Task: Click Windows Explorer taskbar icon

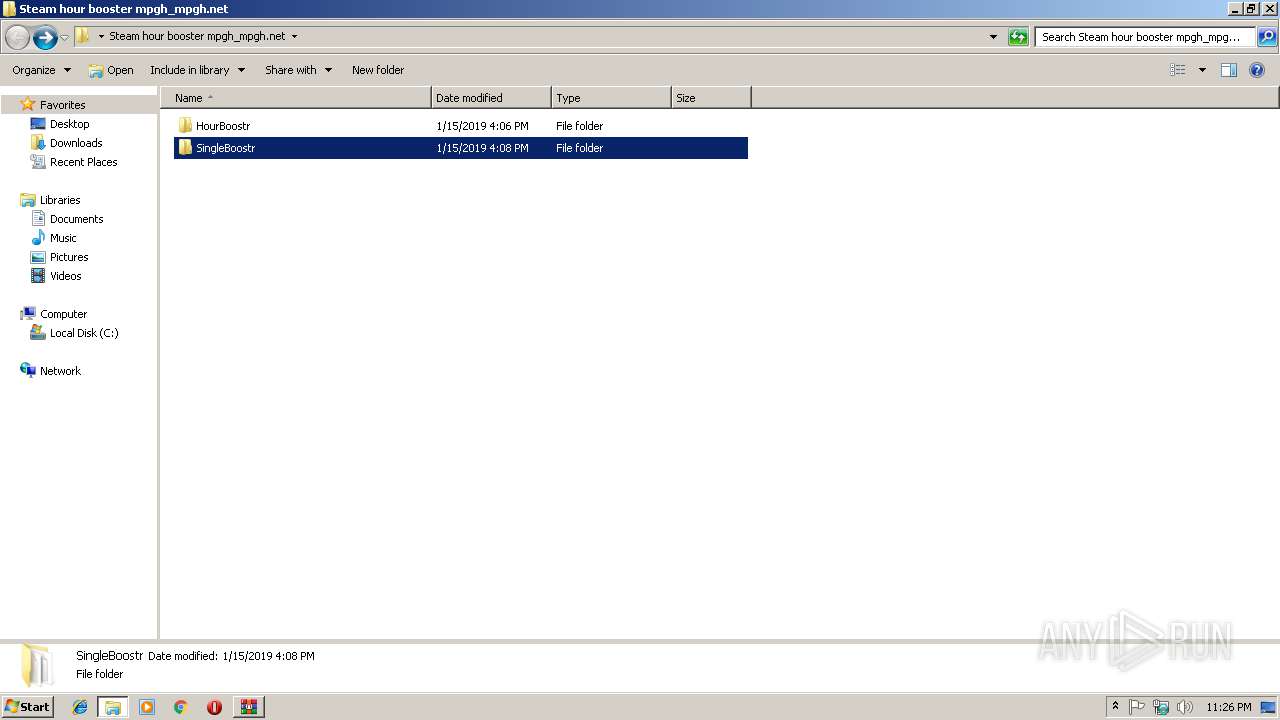Action: pyautogui.click(x=113, y=707)
